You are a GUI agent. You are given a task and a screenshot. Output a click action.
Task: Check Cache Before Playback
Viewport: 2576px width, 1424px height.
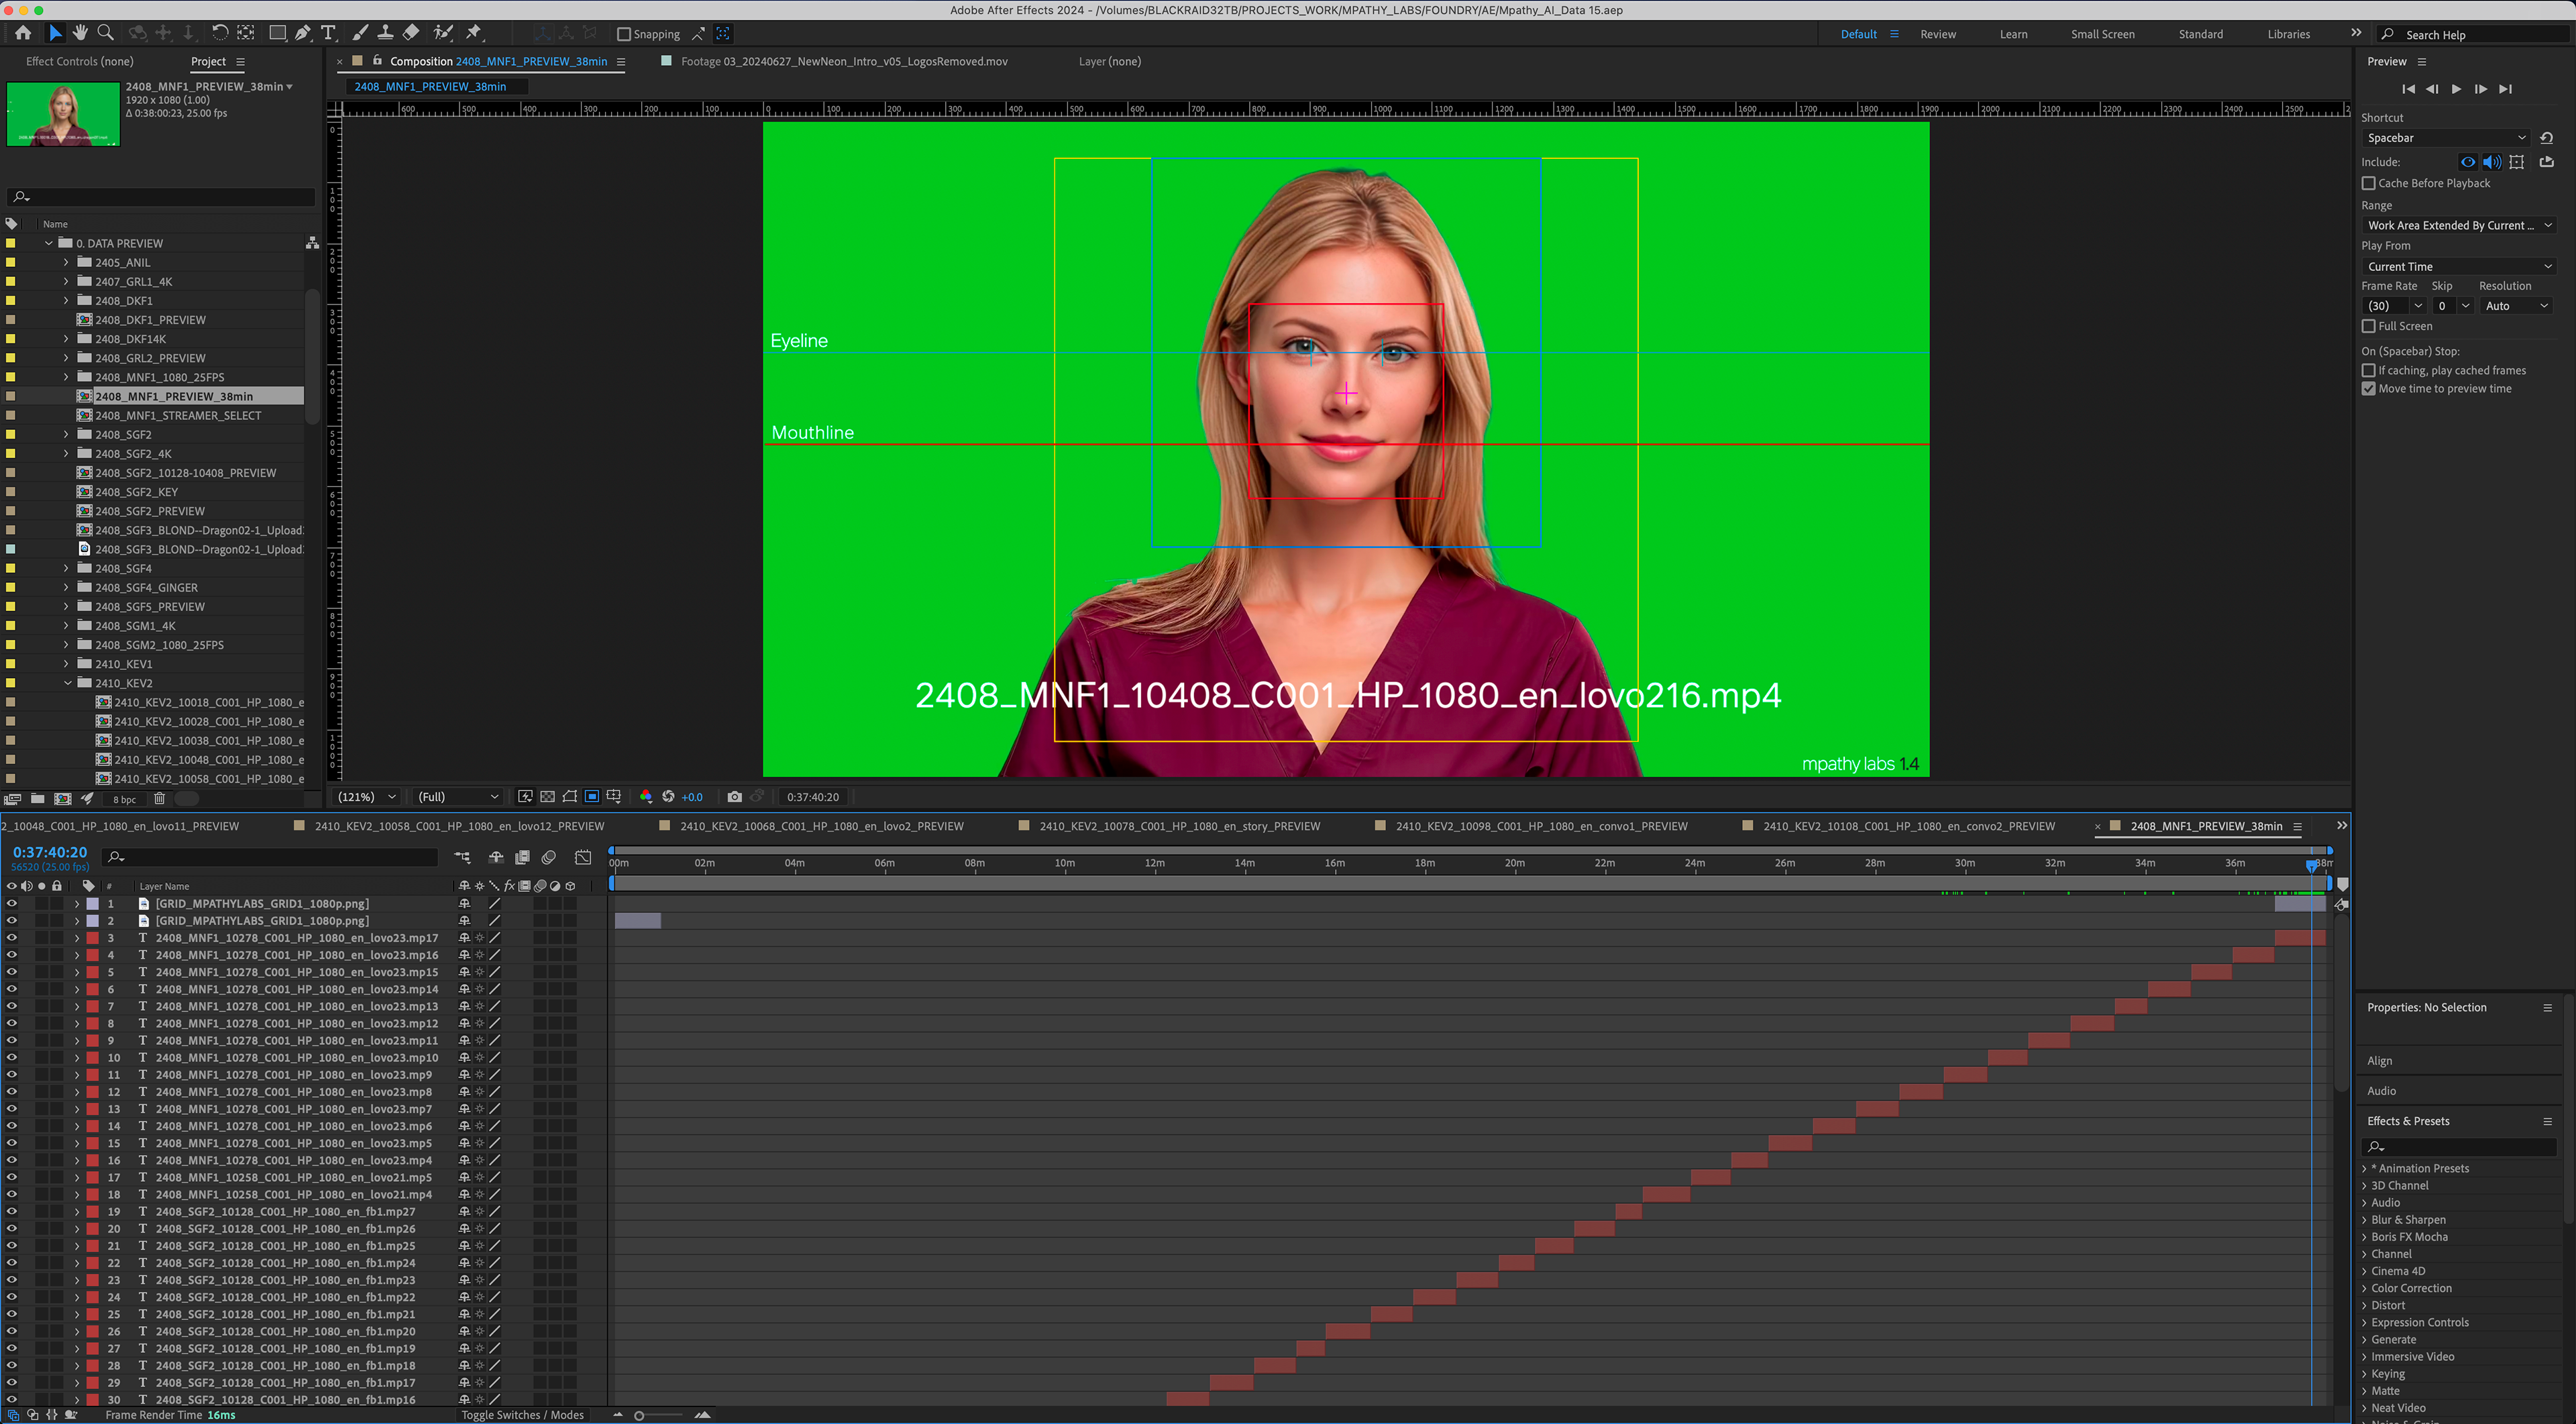[x=2368, y=183]
